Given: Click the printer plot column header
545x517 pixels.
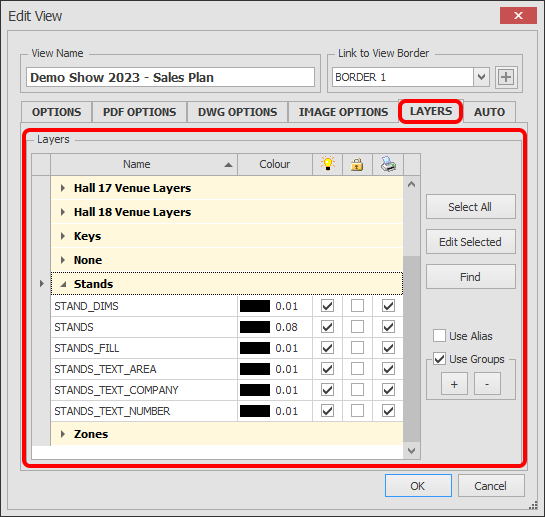Looking at the screenshot, I should [388, 164].
